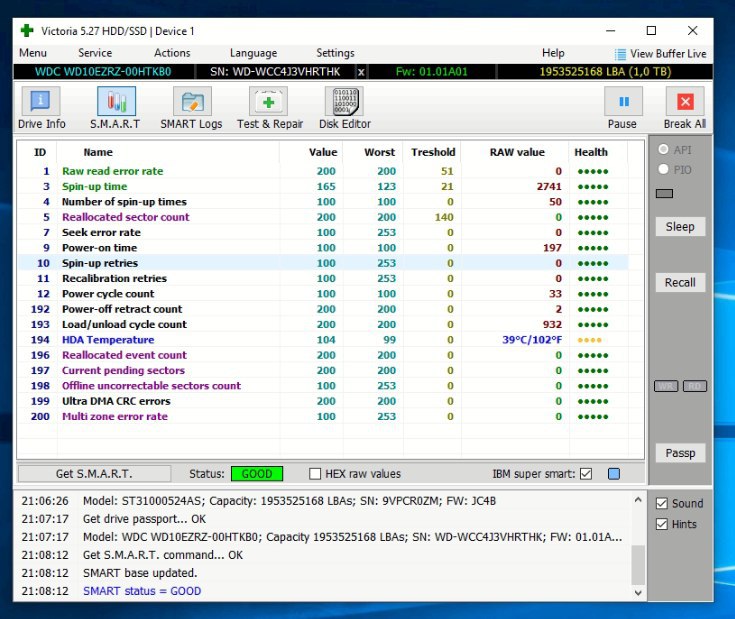Screen dimensions: 735x619
Task: Click the RAW value column header
Action: pos(517,152)
